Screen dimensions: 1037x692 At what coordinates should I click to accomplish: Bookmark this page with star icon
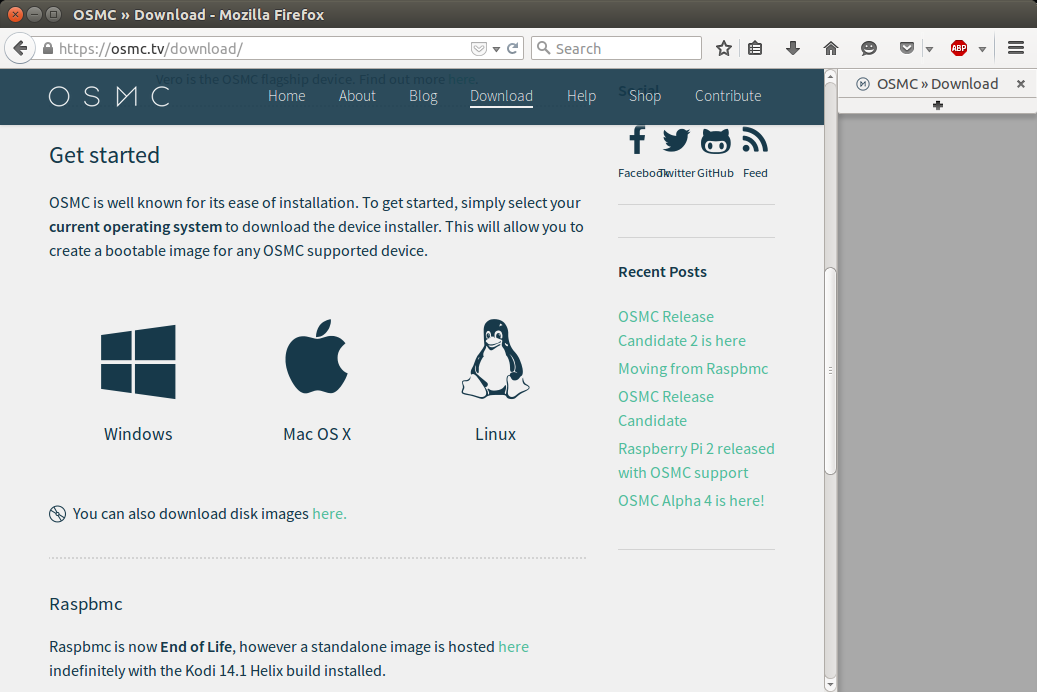724,48
